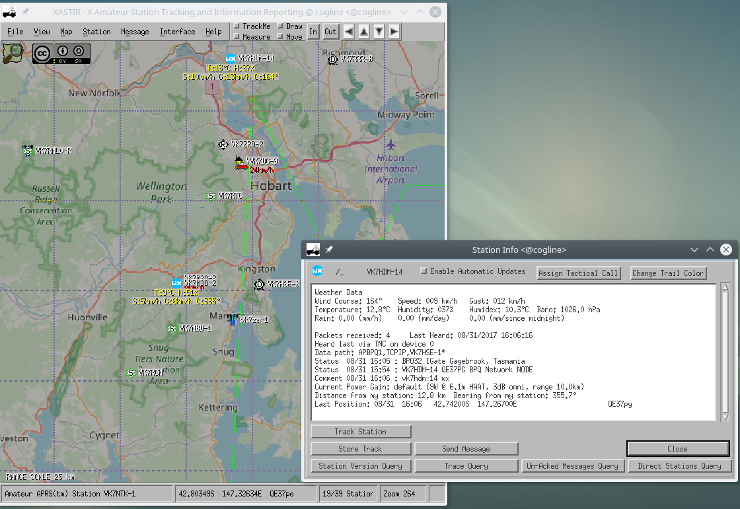This screenshot has width=740, height=509.
Task: Click the Station Info scrollbar up arrow
Action: (725, 287)
